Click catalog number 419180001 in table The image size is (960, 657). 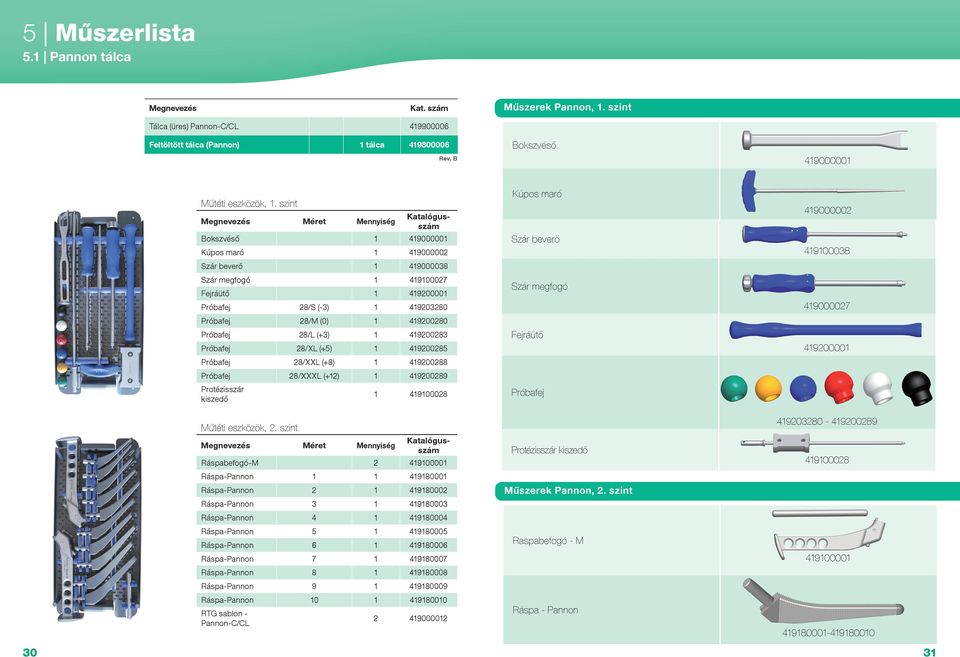point(428,476)
